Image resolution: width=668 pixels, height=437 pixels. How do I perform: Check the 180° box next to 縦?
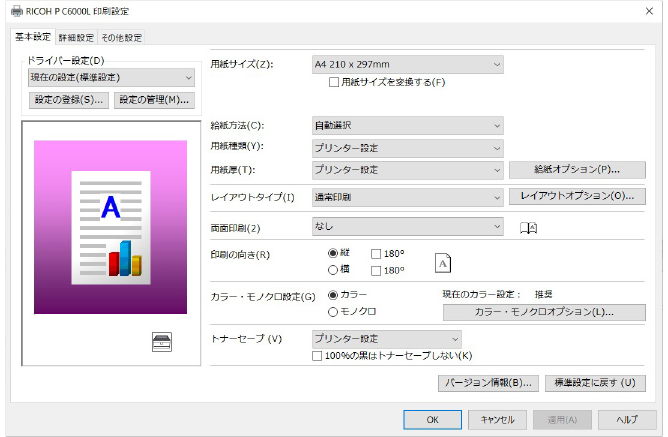click(x=376, y=254)
